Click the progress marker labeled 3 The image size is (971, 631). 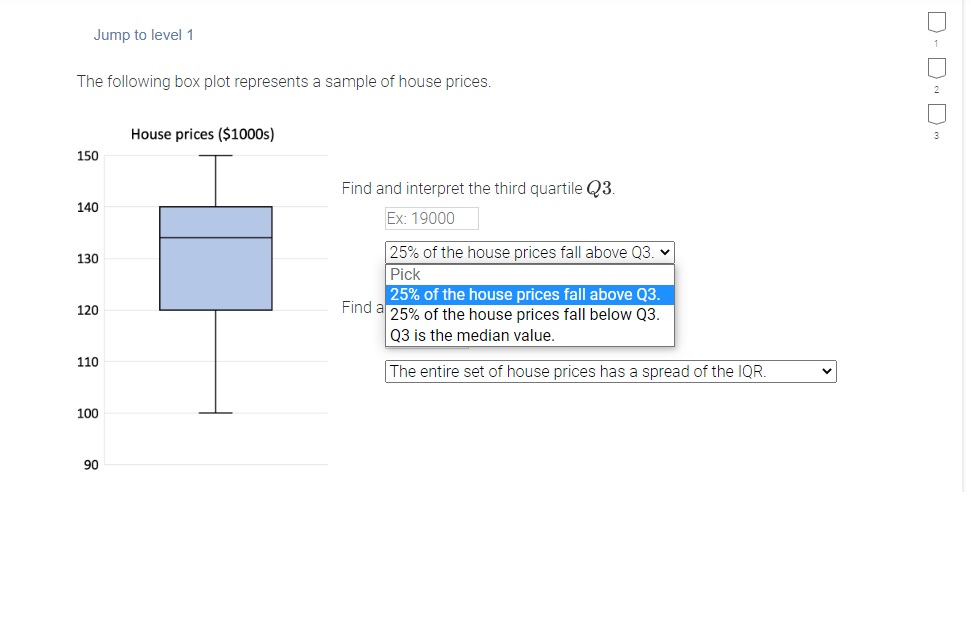[936, 114]
